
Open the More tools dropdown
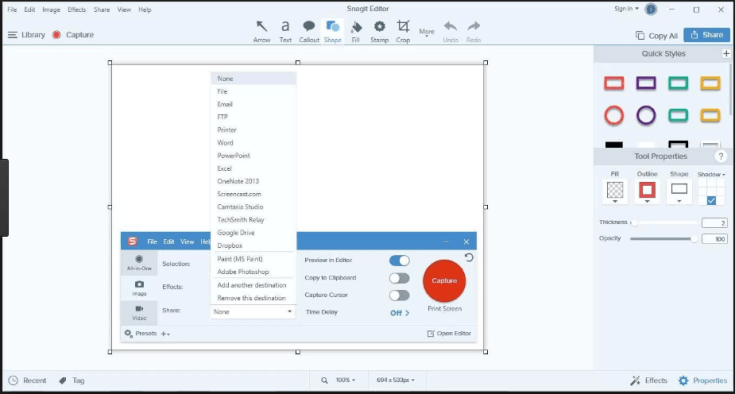pos(427,32)
